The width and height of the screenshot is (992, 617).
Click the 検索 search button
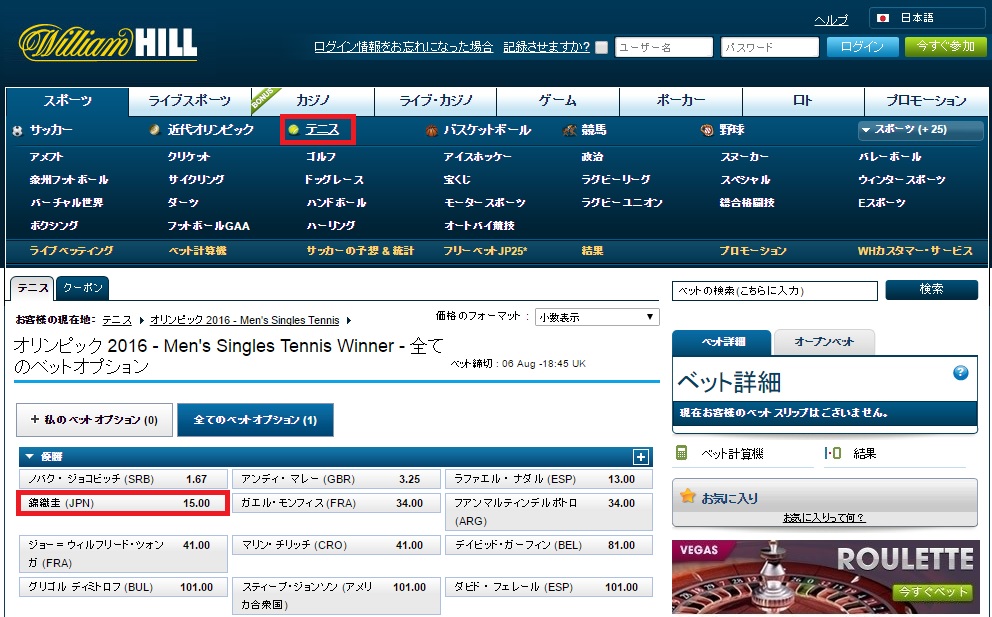pyautogui.click(x=931, y=290)
